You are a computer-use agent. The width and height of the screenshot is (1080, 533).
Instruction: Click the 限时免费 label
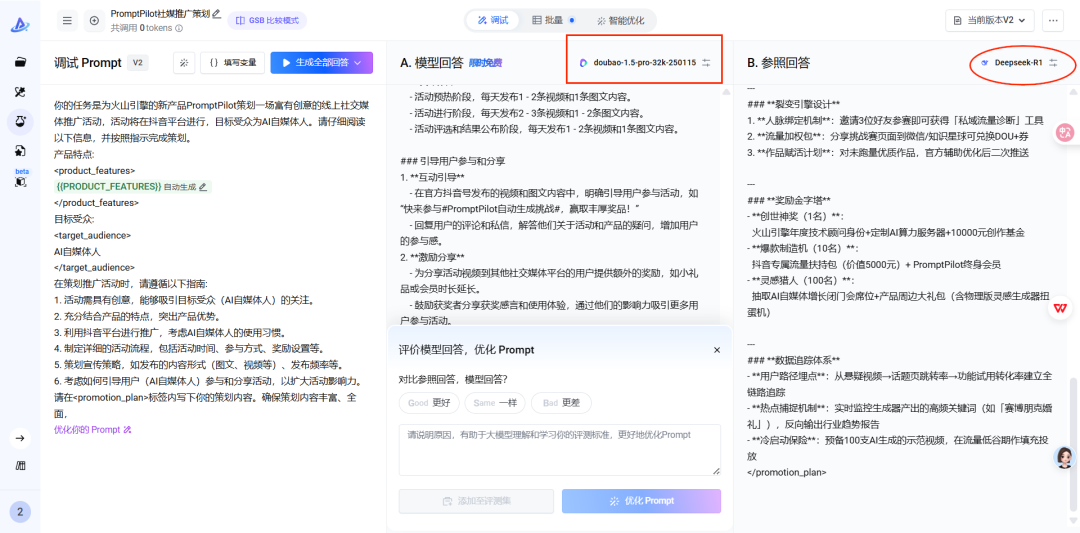point(486,63)
